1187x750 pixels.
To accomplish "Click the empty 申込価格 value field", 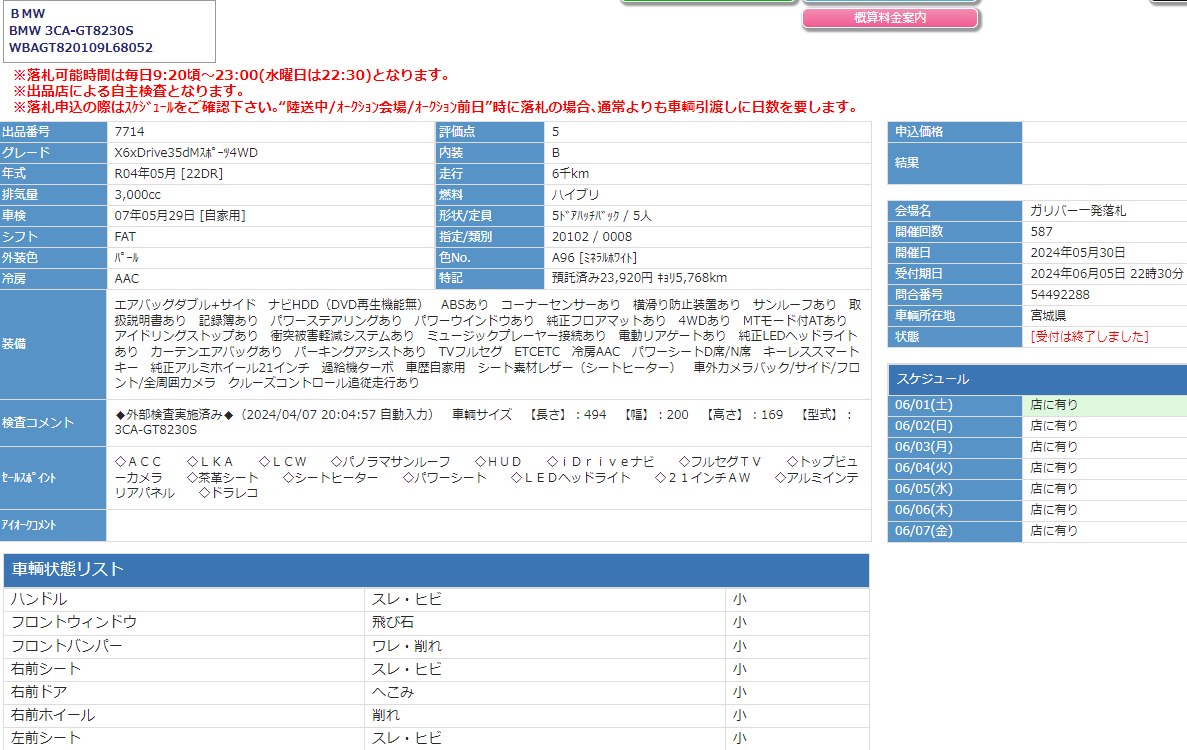I will 1103,132.
